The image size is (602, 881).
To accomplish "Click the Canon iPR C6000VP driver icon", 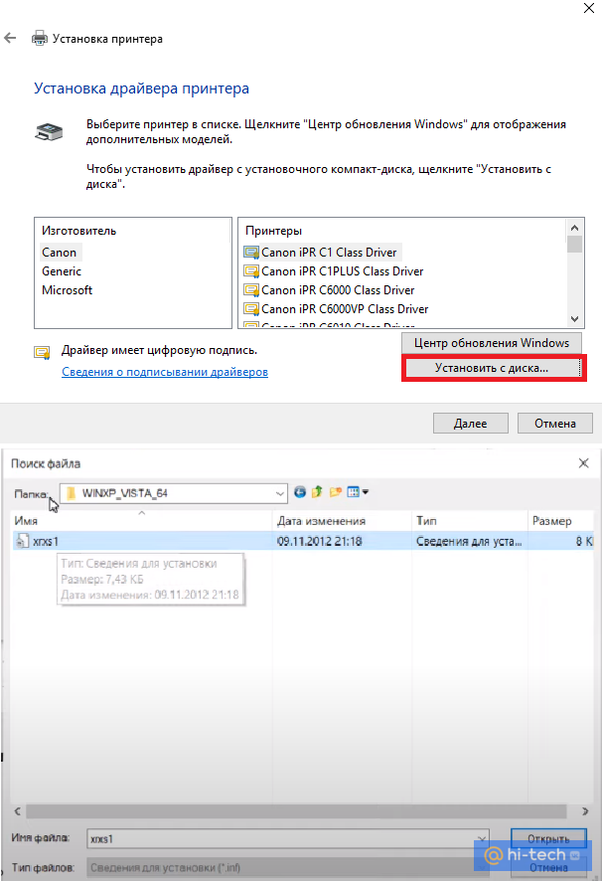I will click(251, 308).
